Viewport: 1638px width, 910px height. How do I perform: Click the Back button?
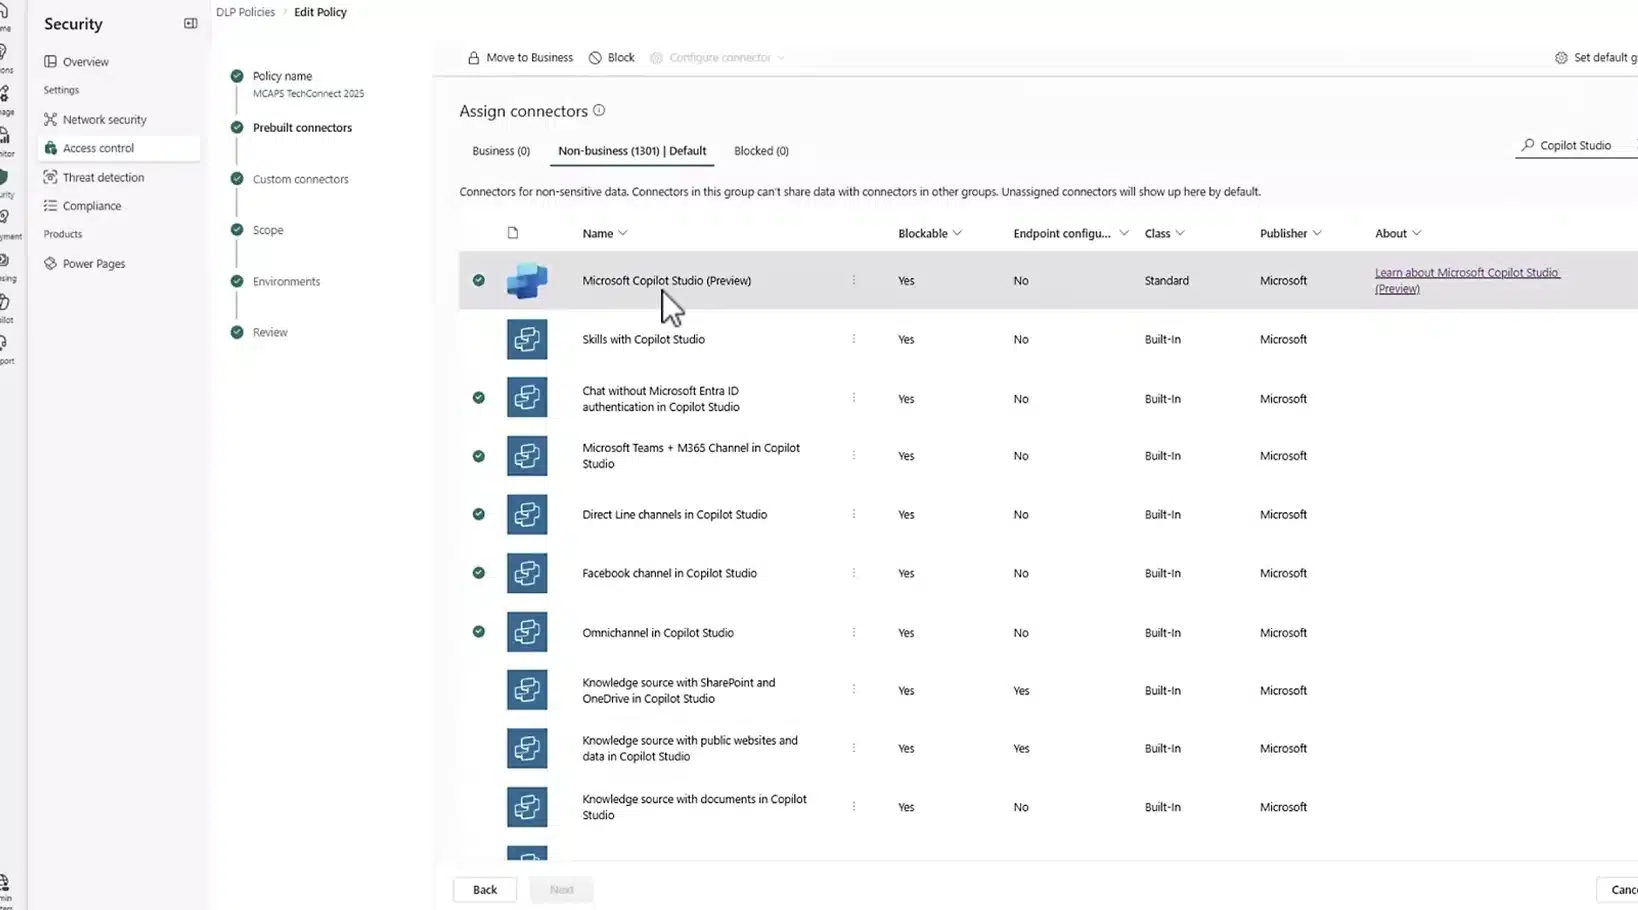[485, 889]
